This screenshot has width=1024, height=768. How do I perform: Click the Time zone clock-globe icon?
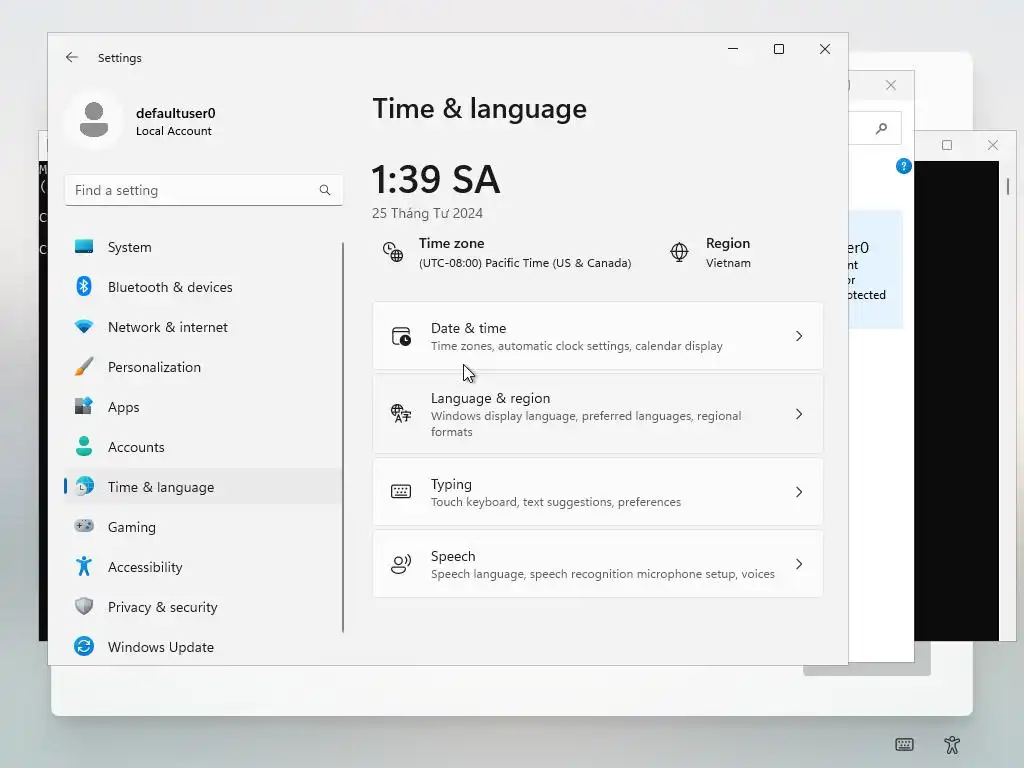click(x=392, y=252)
